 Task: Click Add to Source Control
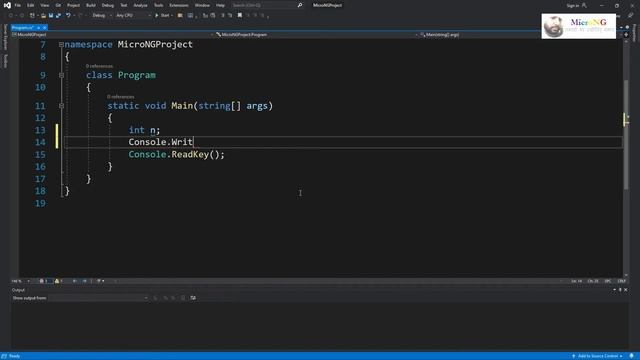(598, 356)
